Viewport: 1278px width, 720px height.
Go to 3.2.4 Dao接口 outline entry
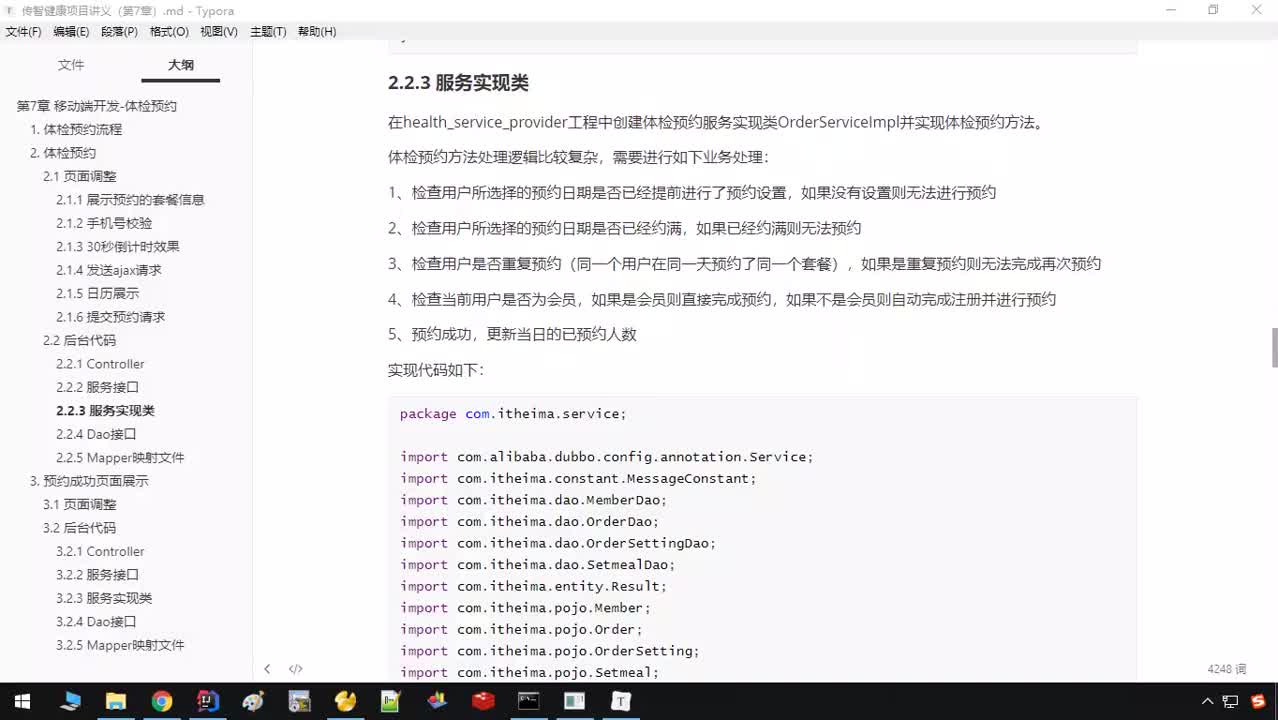pyautogui.click(x=96, y=622)
